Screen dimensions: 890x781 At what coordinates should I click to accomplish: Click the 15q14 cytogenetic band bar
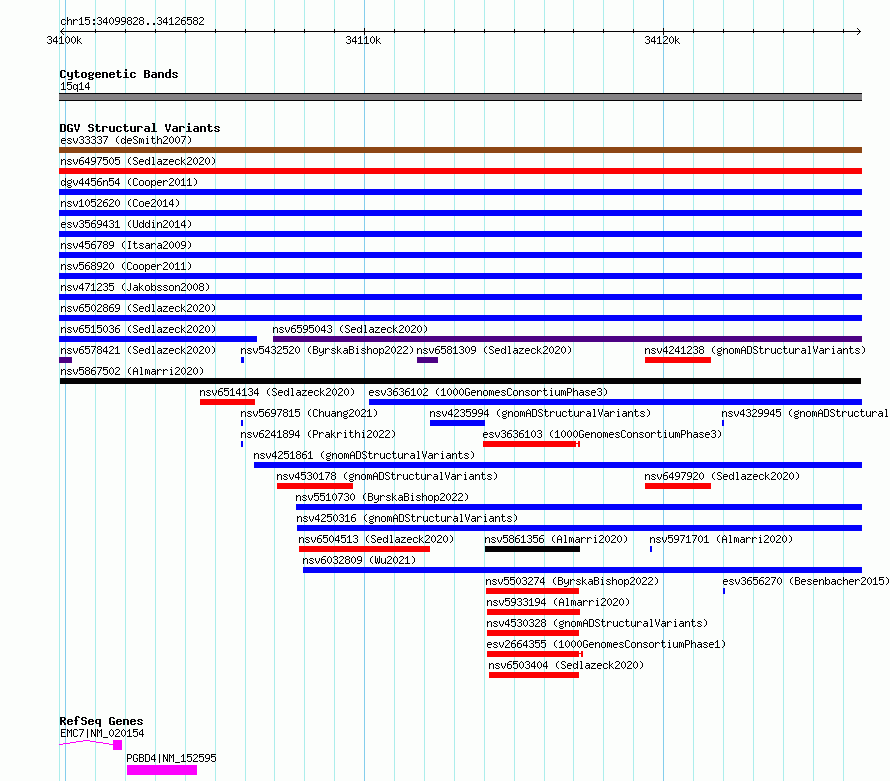point(460,98)
